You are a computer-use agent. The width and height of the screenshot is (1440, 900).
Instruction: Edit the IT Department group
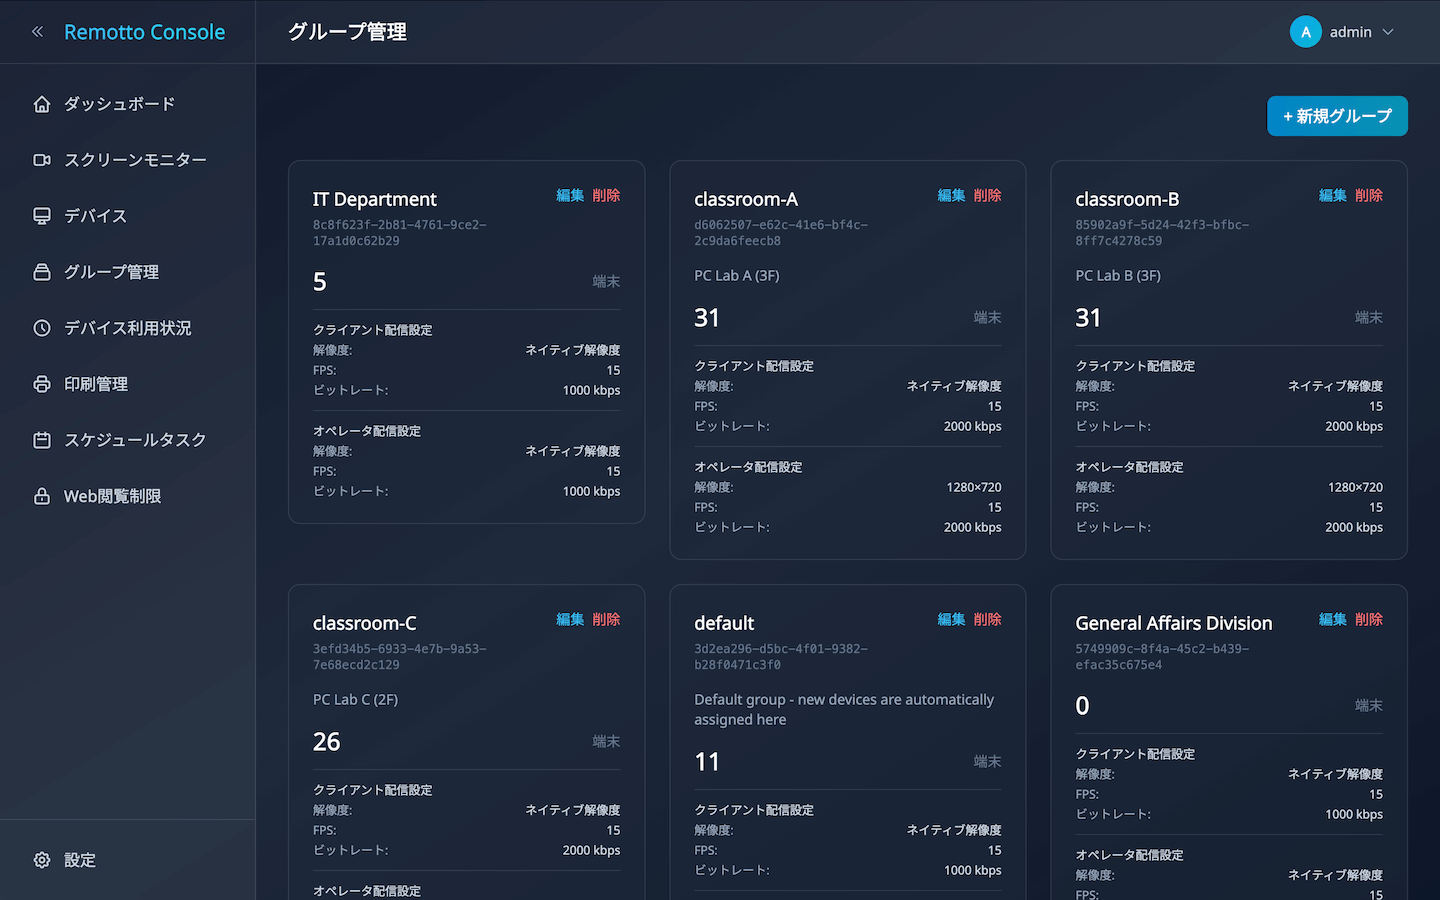[570, 195]
